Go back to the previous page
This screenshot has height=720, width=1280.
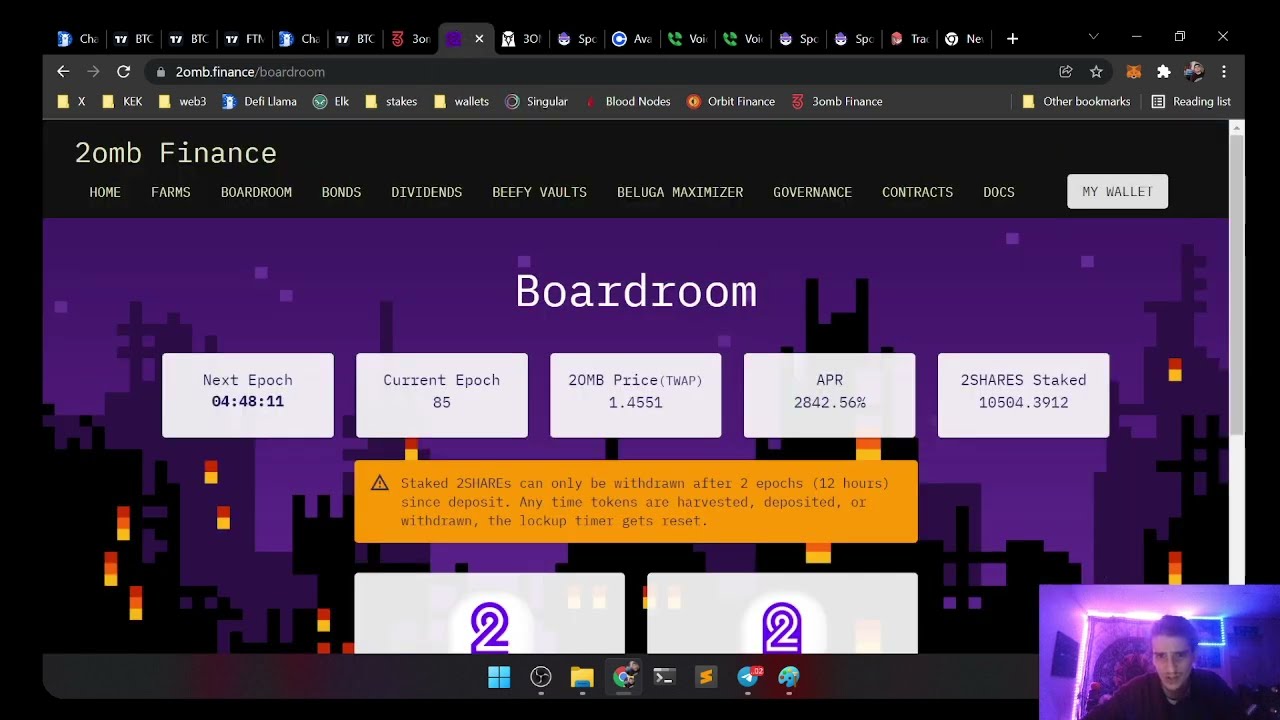coord(63,71)
